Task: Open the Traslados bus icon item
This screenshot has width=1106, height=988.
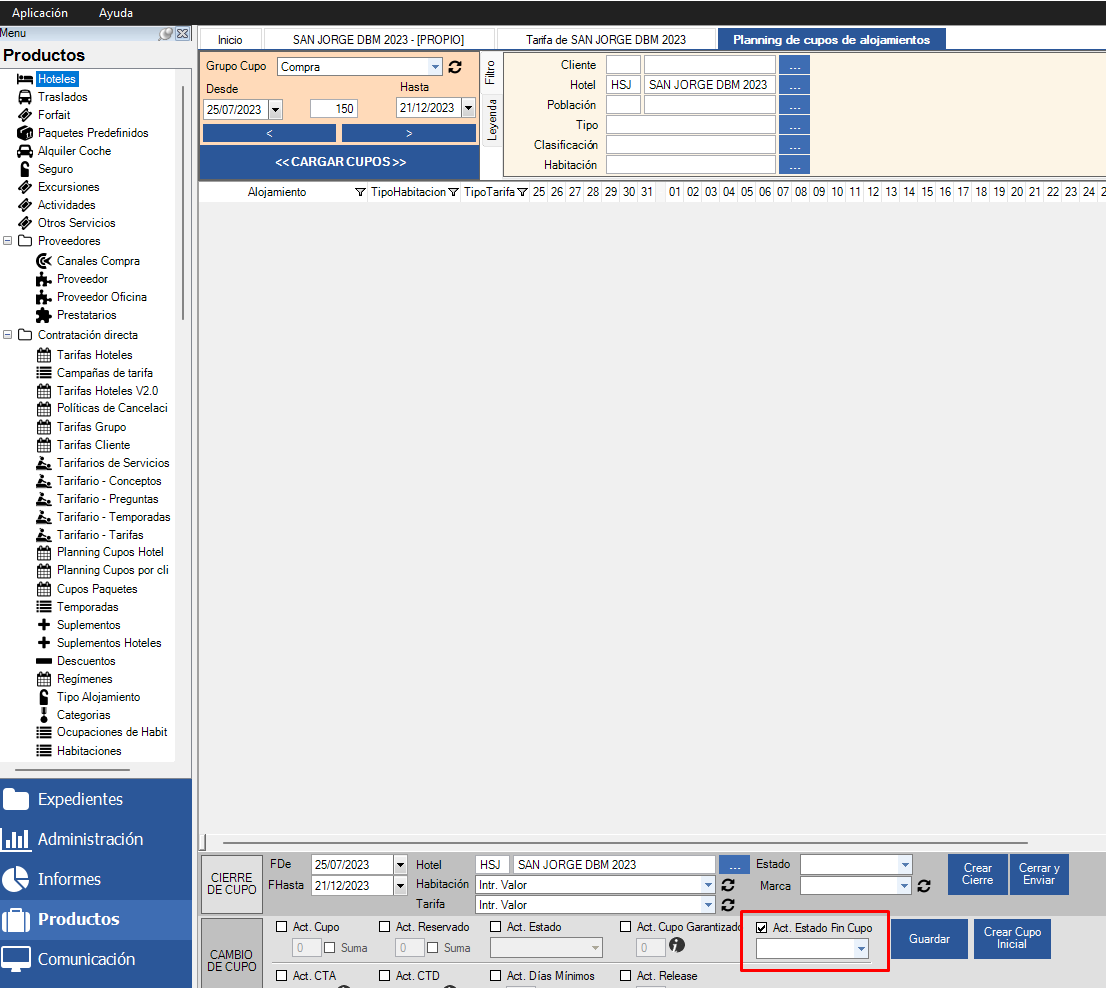Action: (x=25, y=97)
